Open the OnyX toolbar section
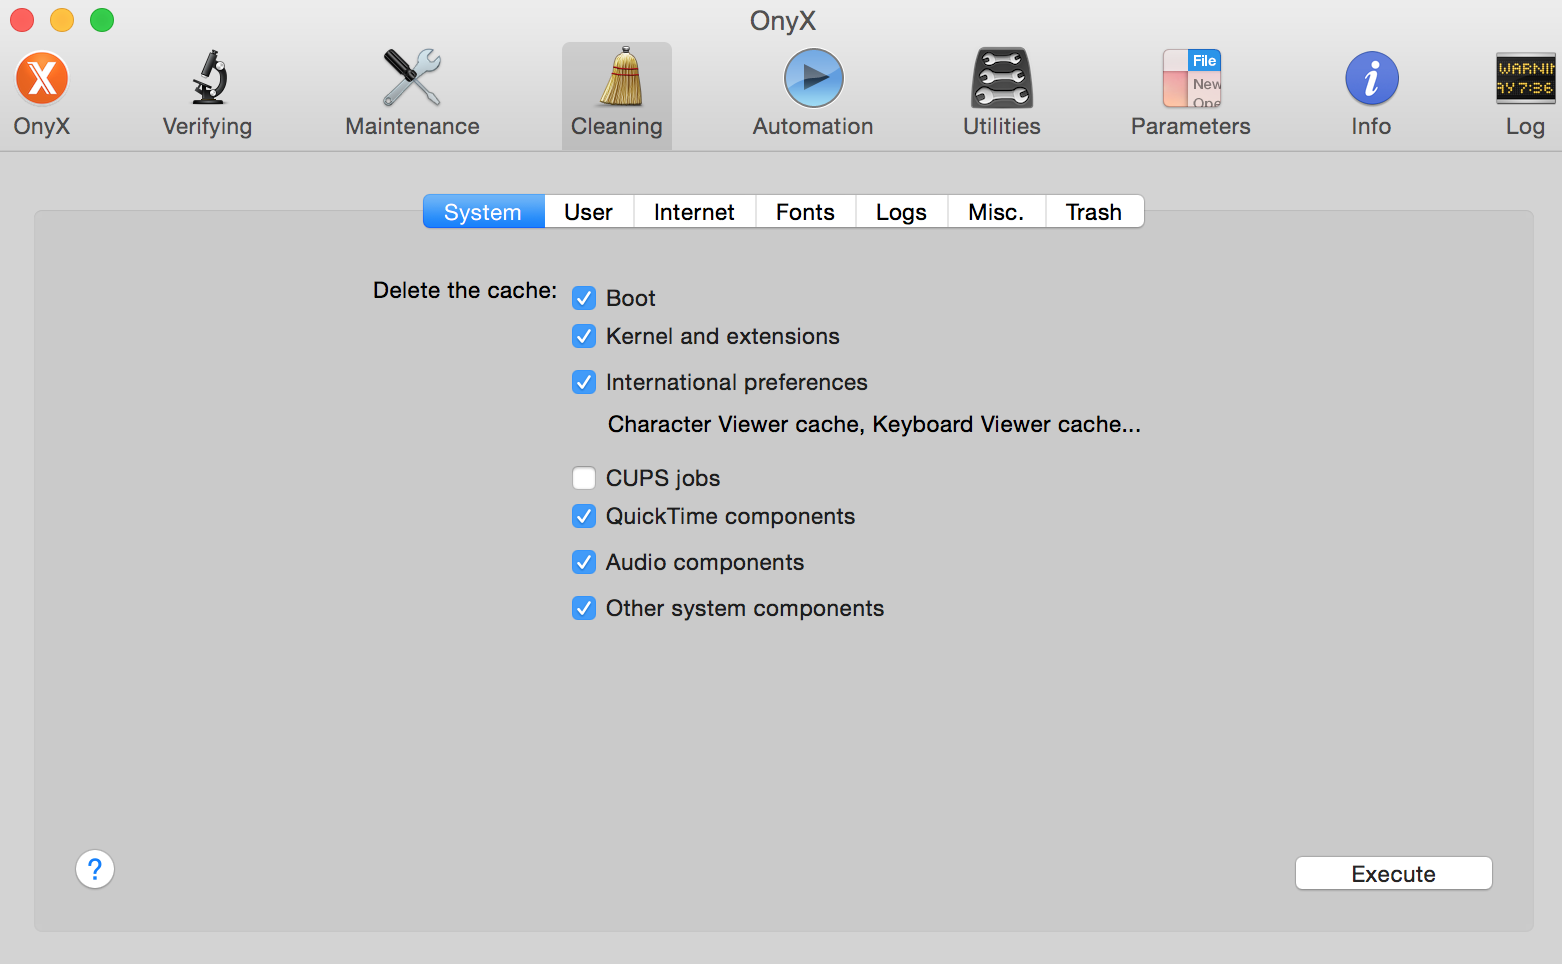Screen dimensions: 1562x964 [42, 95]
